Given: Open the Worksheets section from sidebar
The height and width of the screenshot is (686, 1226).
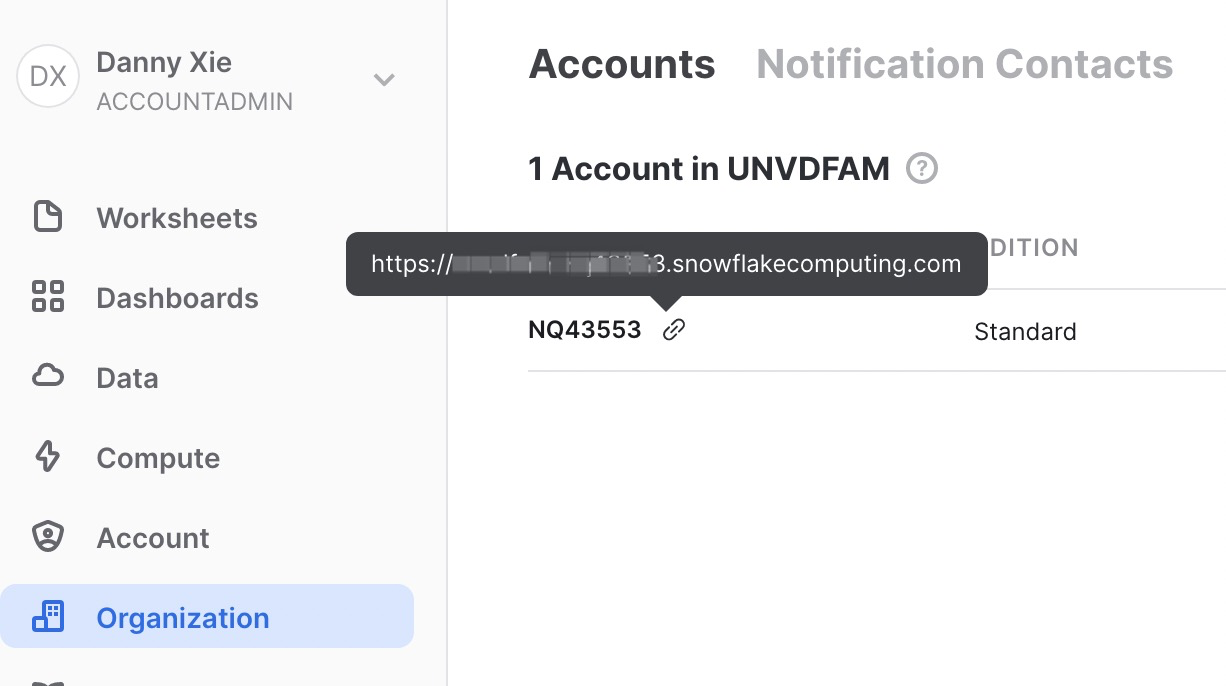Looking at the screenshot, I should [x=176, y=218].
